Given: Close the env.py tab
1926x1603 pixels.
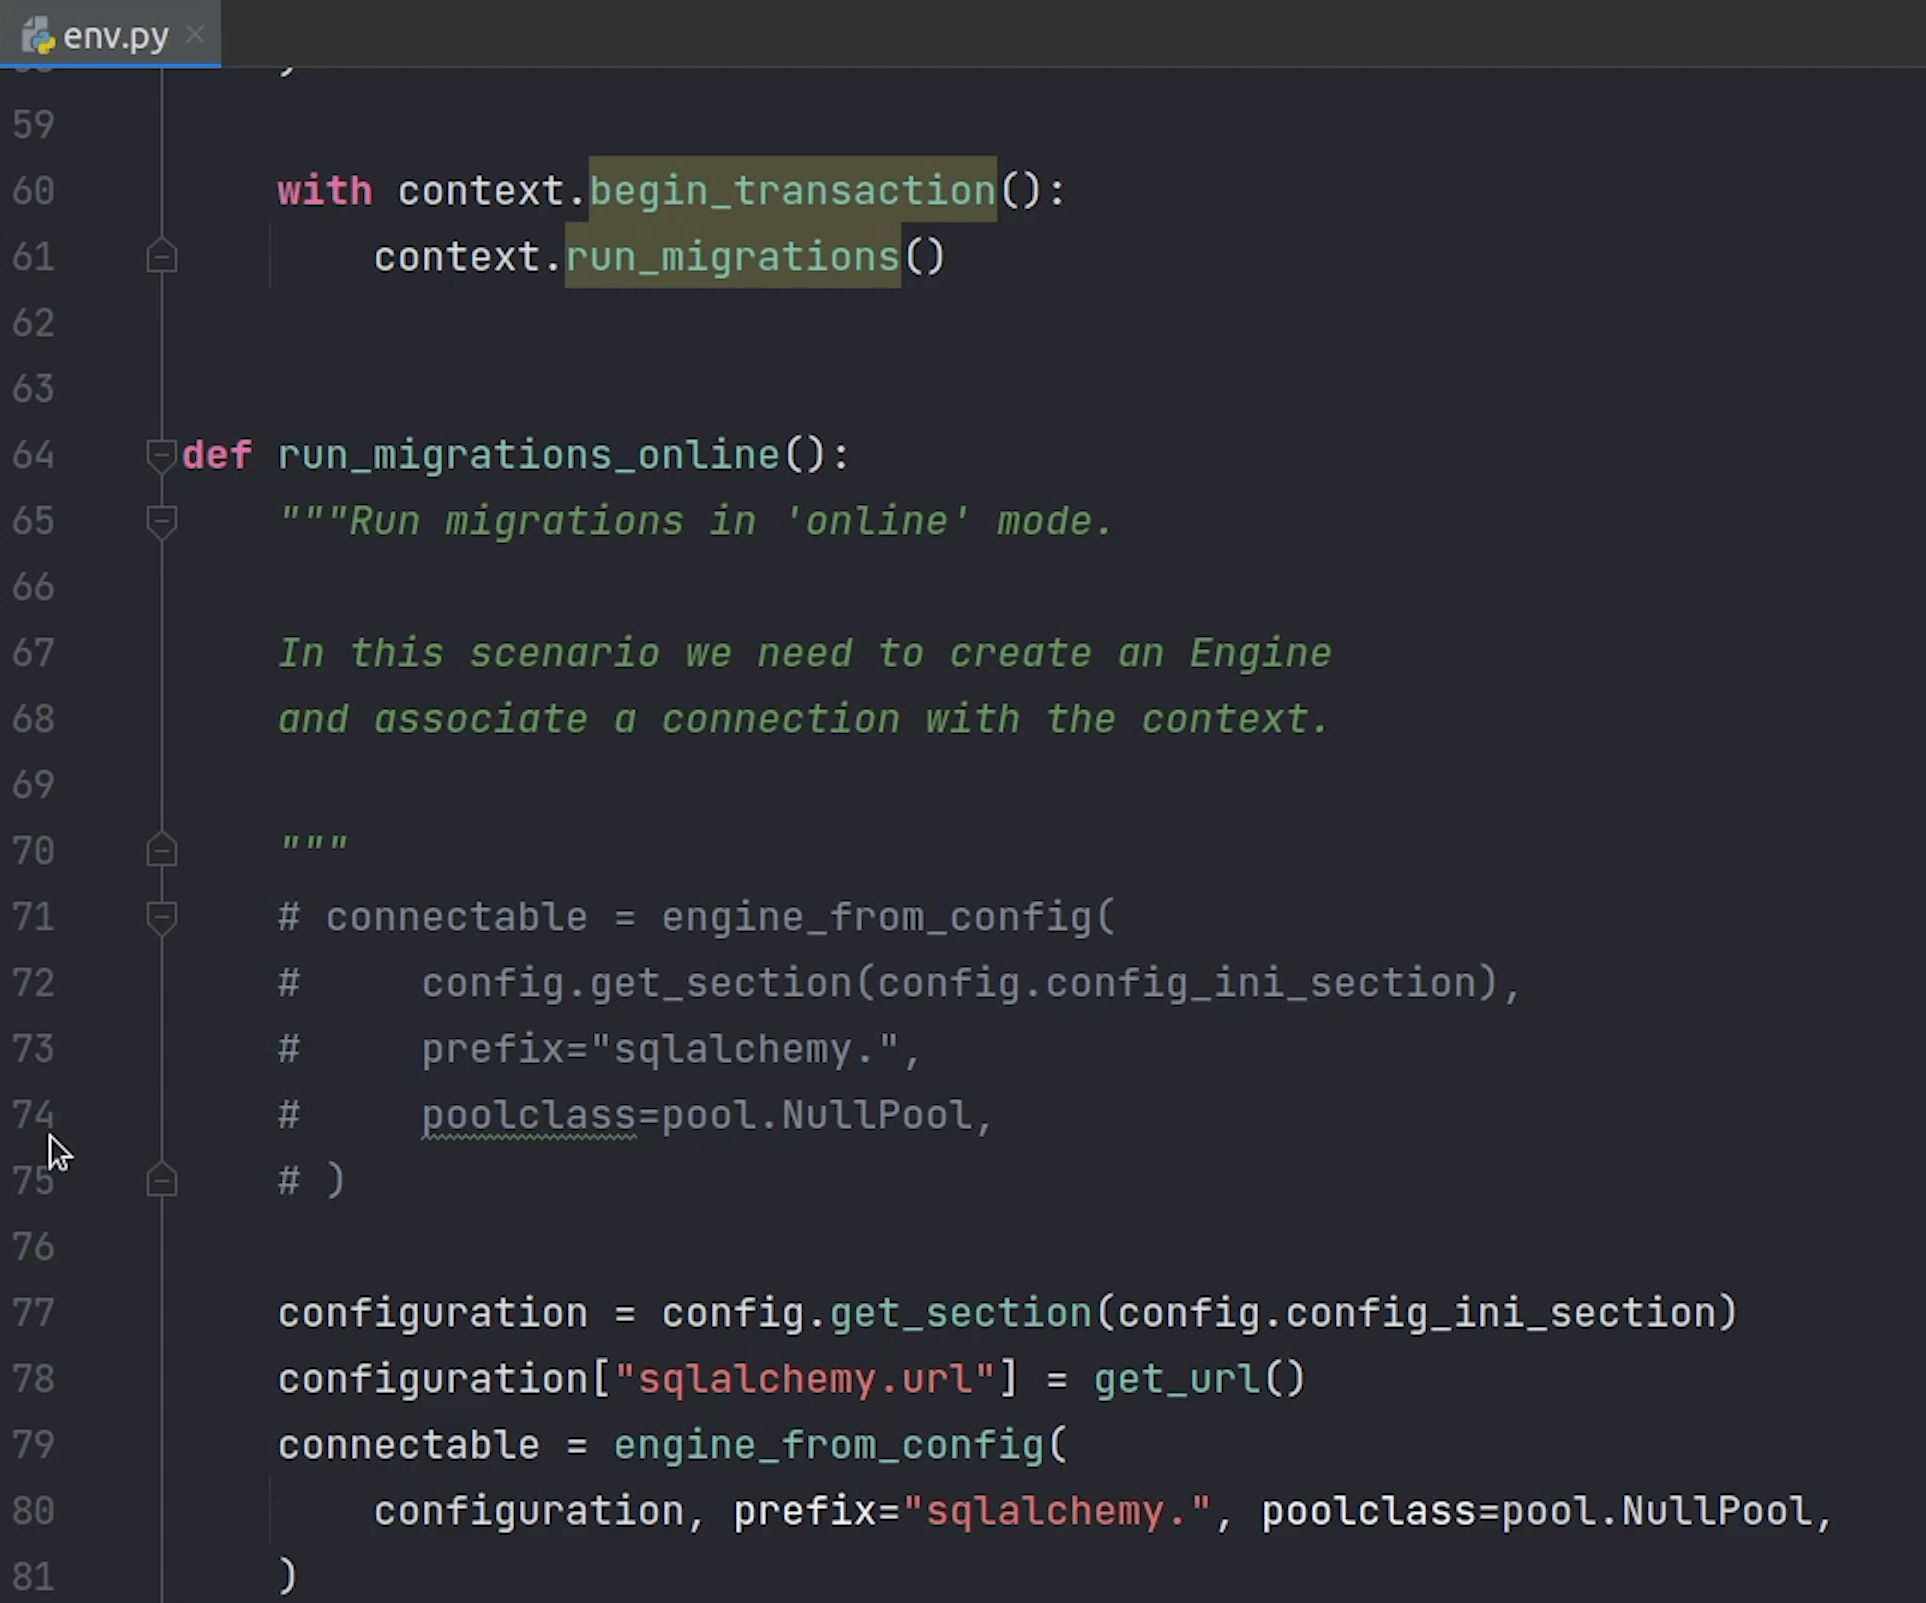Looking at the screenshot, I should 196,35.
